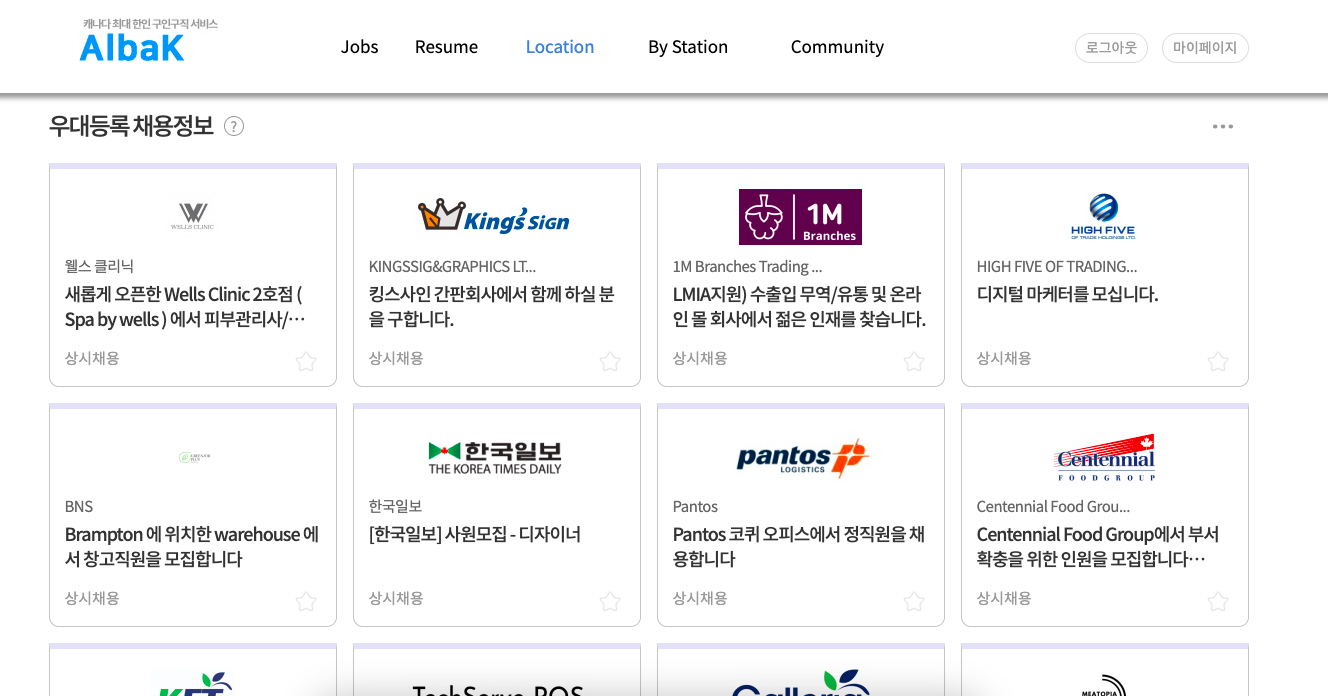
Task: Click the High Five logo
Action: coord(1104,217)
